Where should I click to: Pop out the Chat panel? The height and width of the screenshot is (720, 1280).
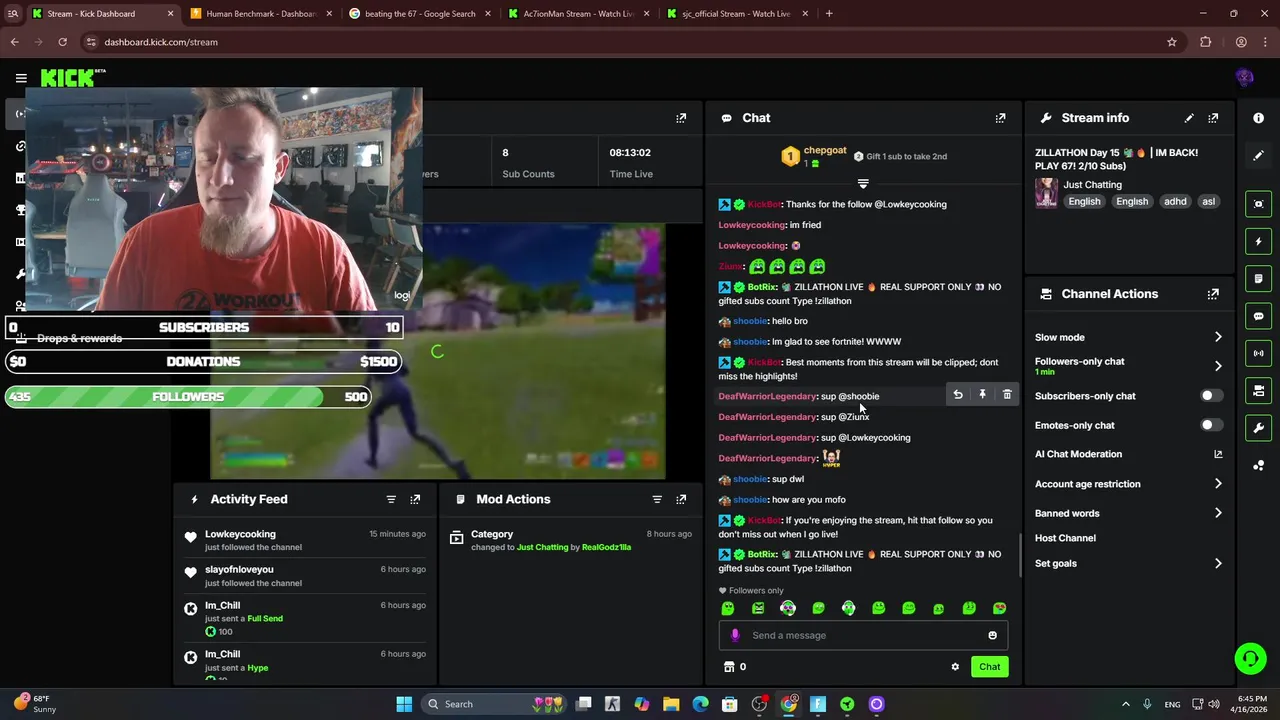pyautogui.click(x=1000, y=118)
